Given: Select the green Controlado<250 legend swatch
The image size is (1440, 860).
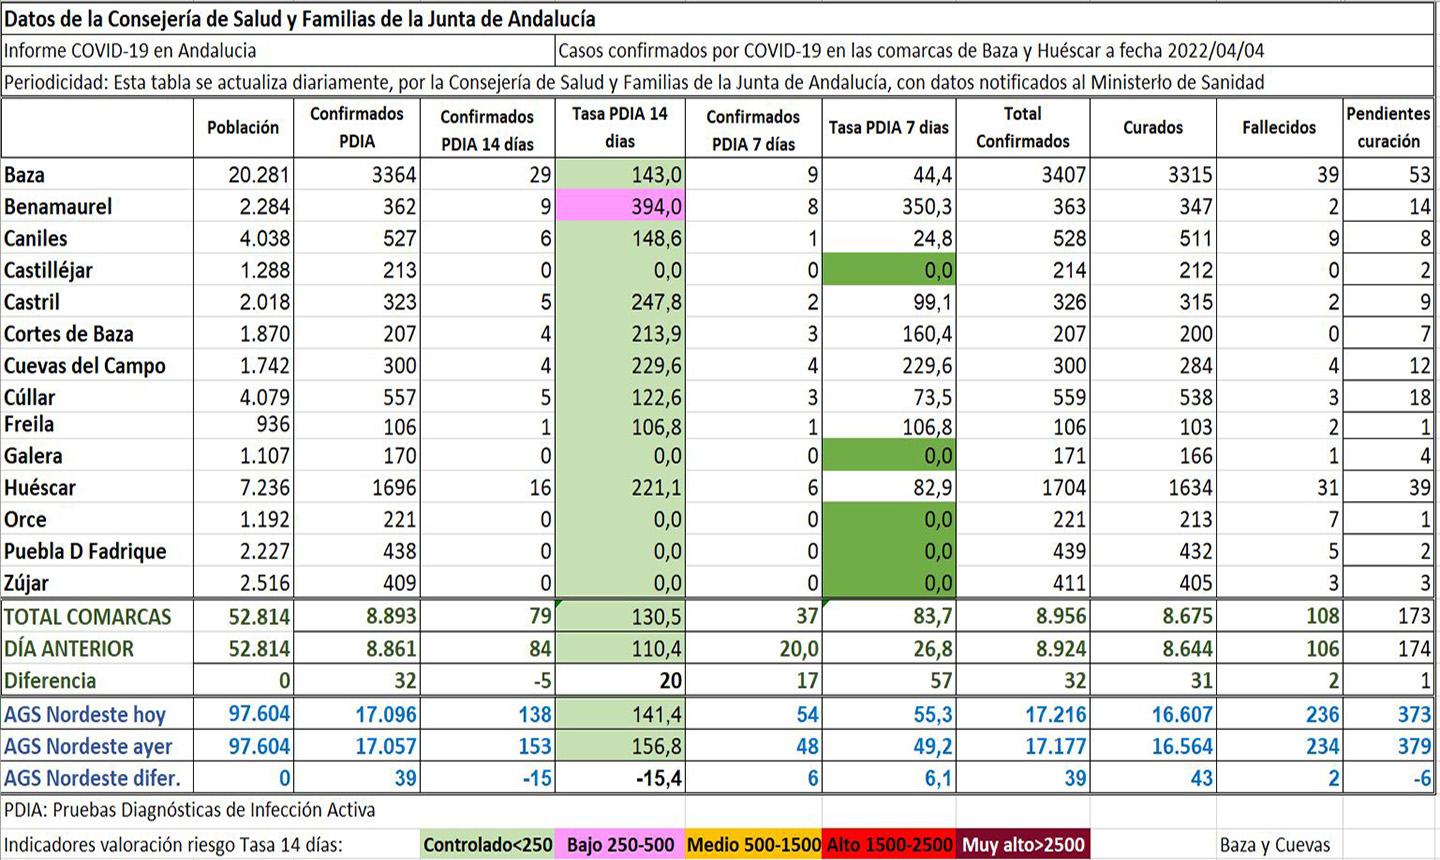Looking at the screenshot, I should pyautogui.click(x=487, y=845).
